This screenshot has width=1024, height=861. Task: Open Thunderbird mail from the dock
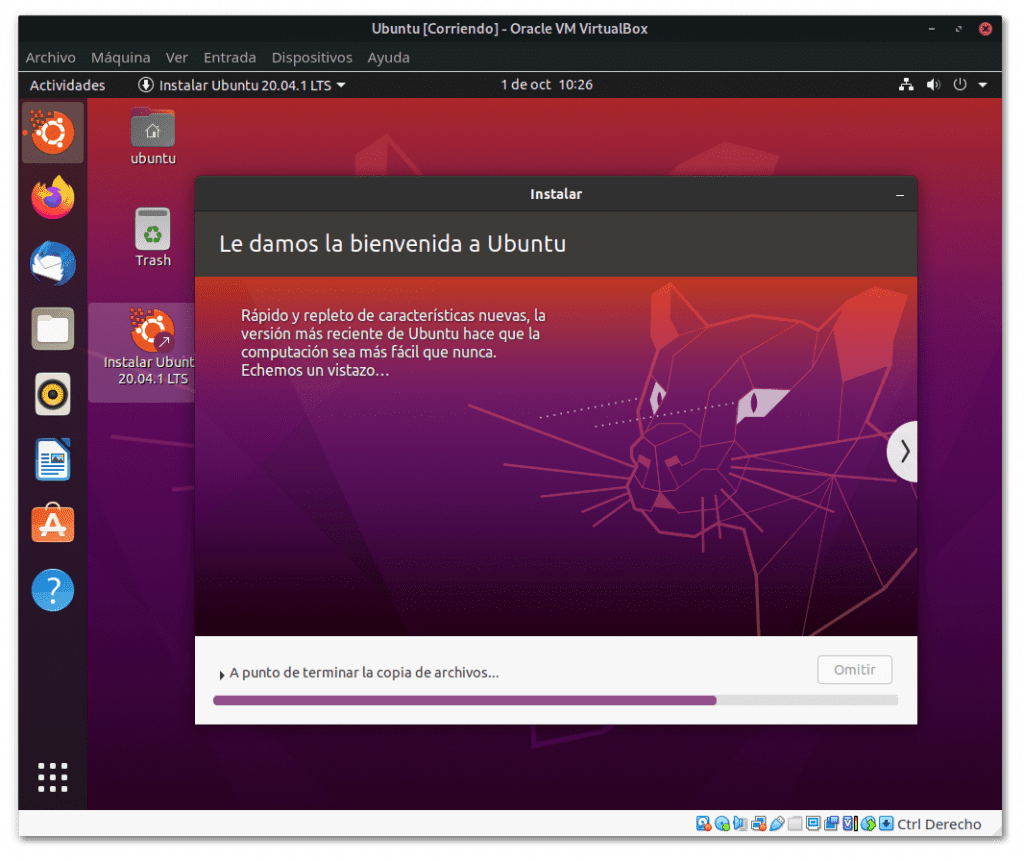[52, 263]
